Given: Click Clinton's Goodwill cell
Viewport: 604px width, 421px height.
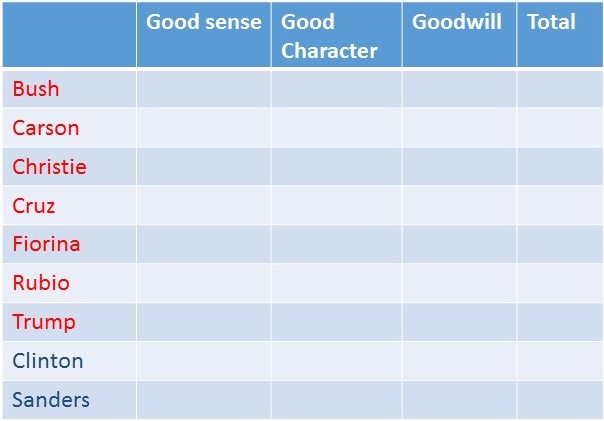Looking at the screenshot, I should pyautogui.click(x=459, y=361).
